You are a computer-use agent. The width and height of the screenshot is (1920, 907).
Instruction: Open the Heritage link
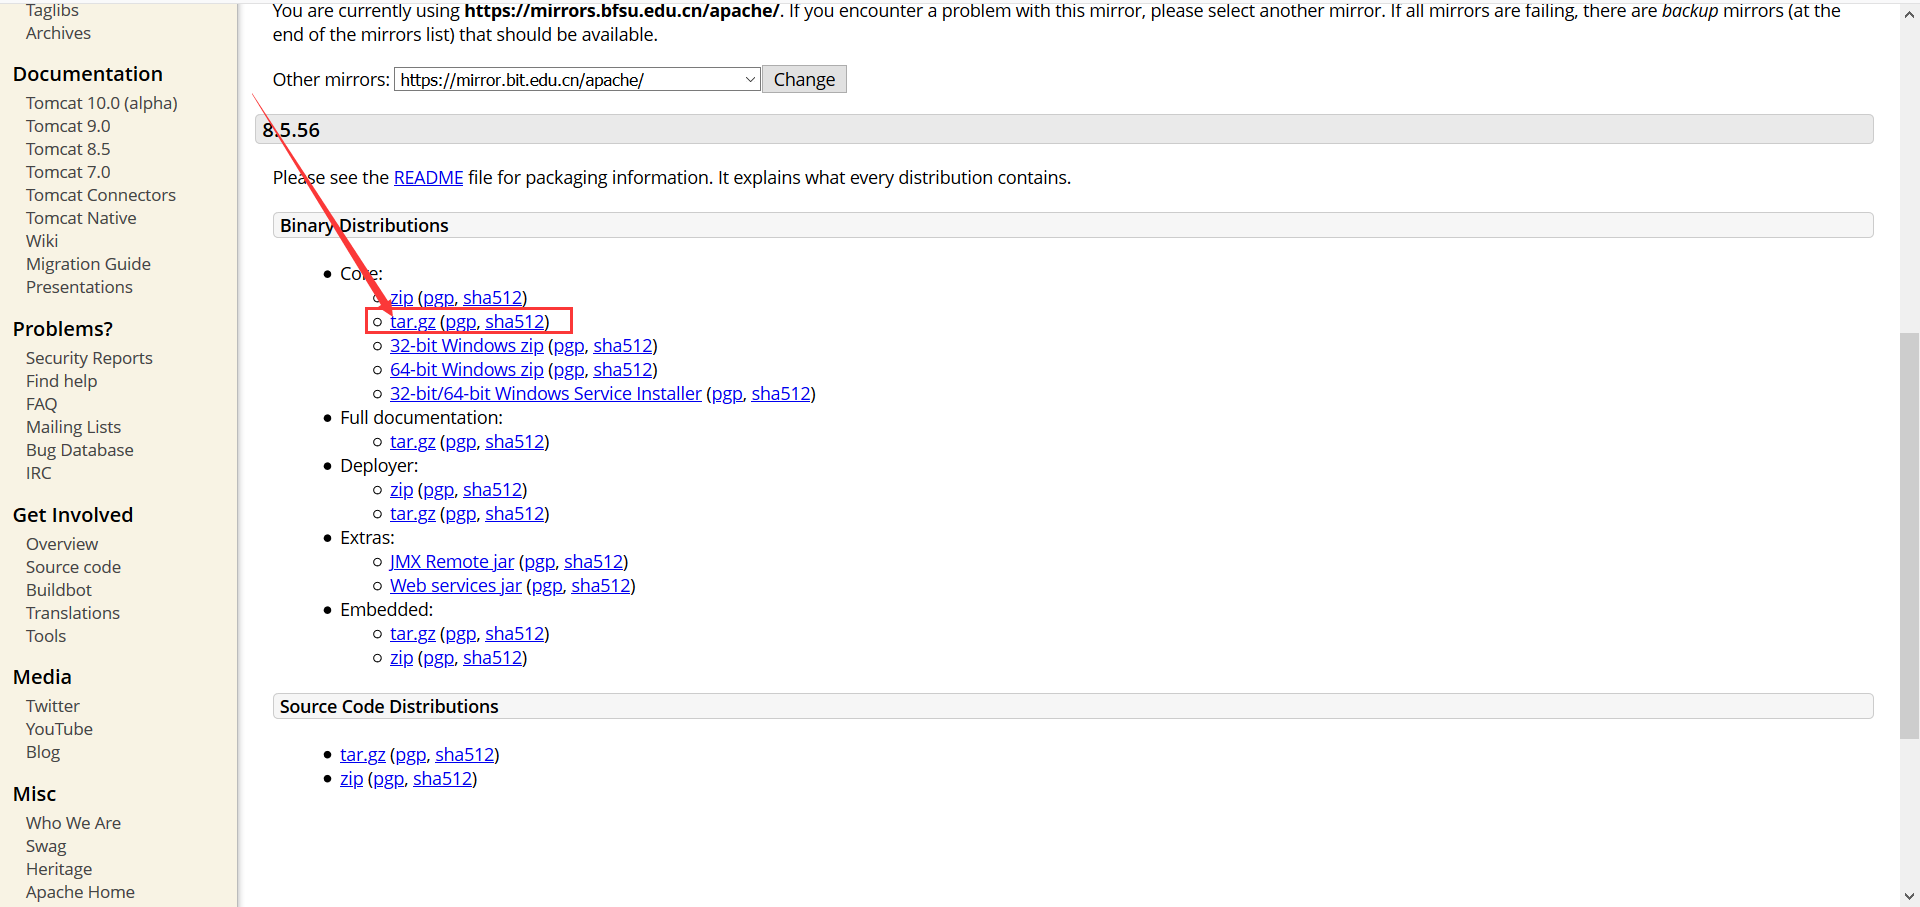(x=59, y=869)
